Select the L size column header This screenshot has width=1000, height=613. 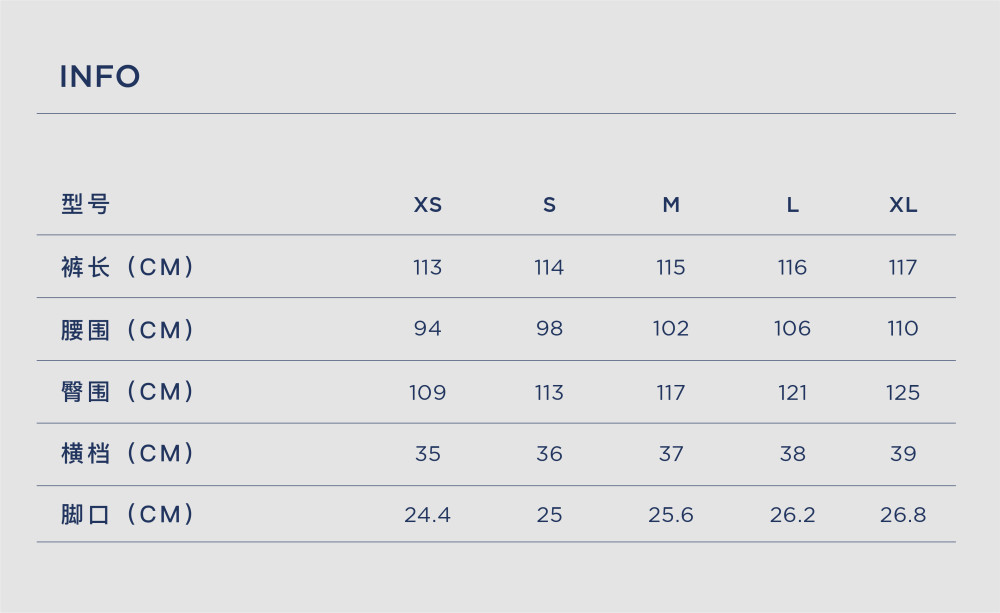[792, 205]
